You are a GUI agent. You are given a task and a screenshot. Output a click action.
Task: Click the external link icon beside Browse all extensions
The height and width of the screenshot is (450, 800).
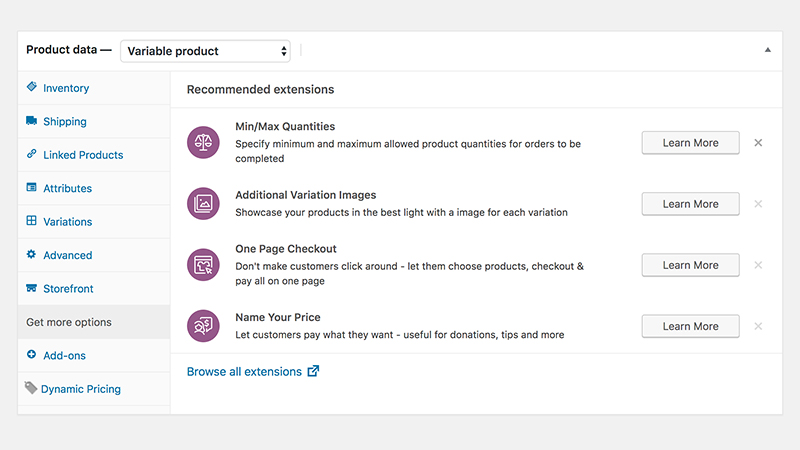coord(313,371)
